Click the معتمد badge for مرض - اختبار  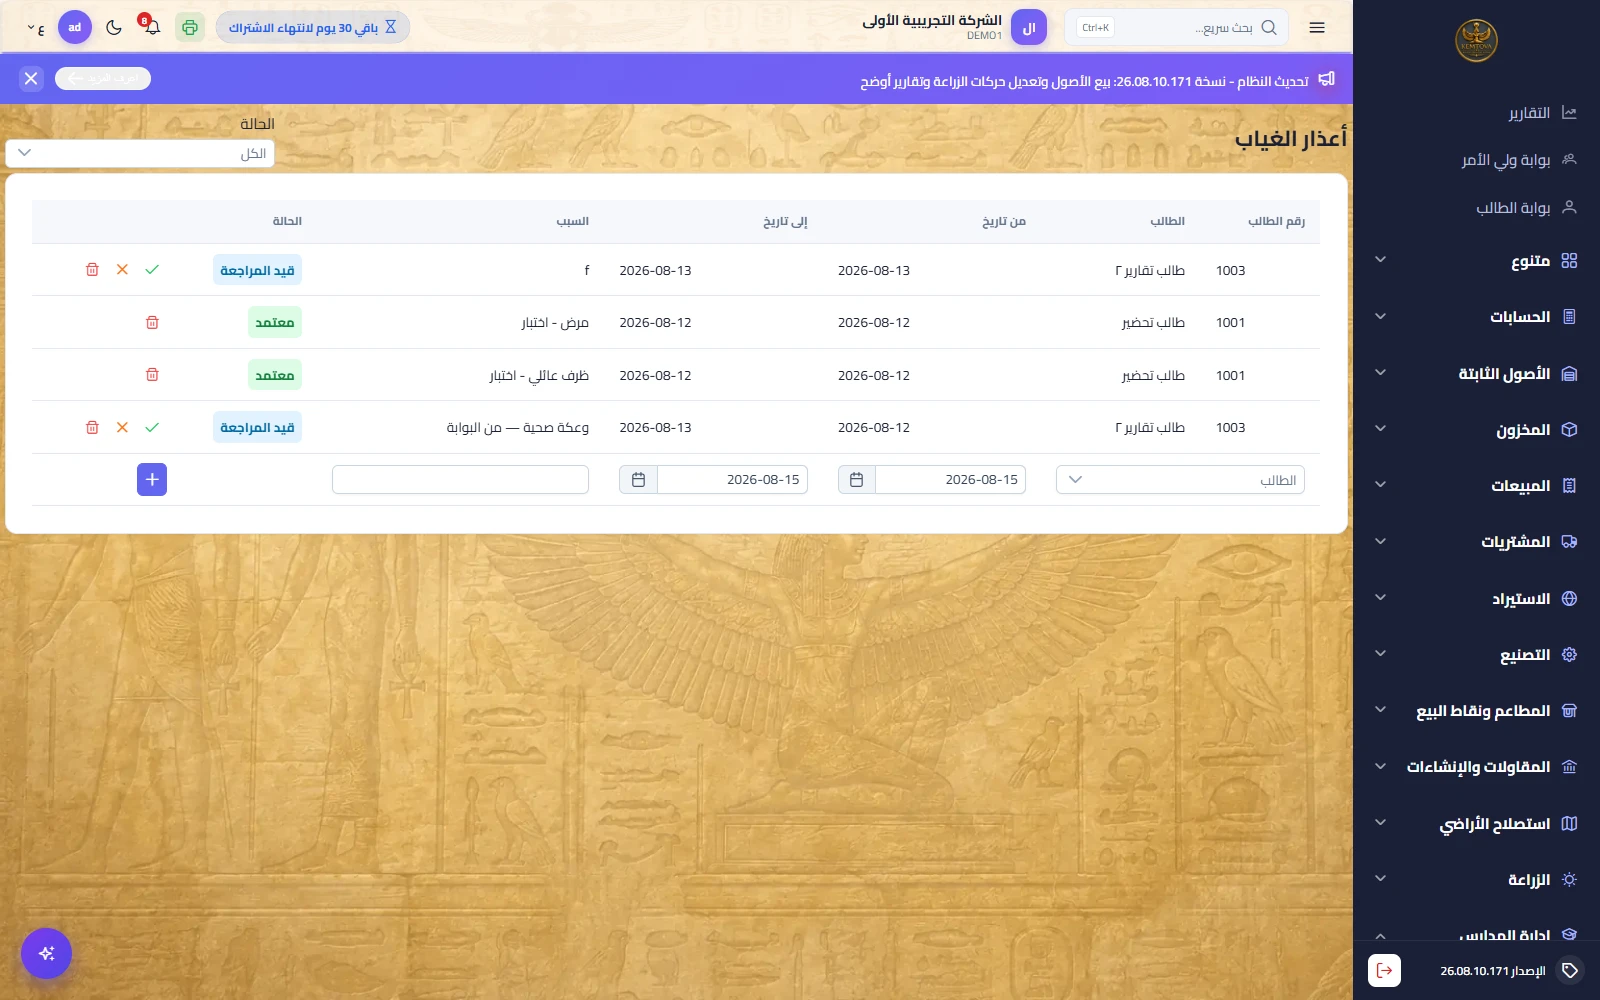coord(275,322)
